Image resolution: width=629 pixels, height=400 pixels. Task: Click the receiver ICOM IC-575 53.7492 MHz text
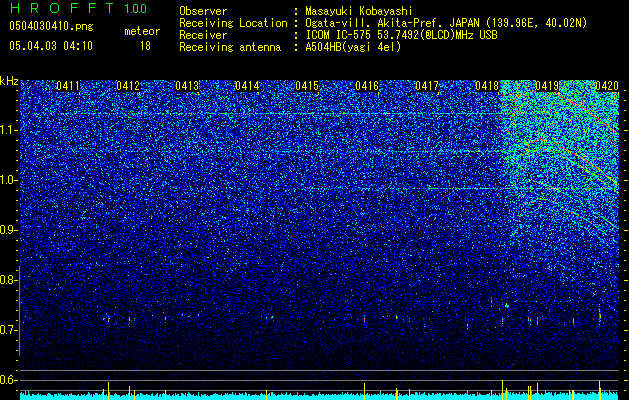click(401, 35)
